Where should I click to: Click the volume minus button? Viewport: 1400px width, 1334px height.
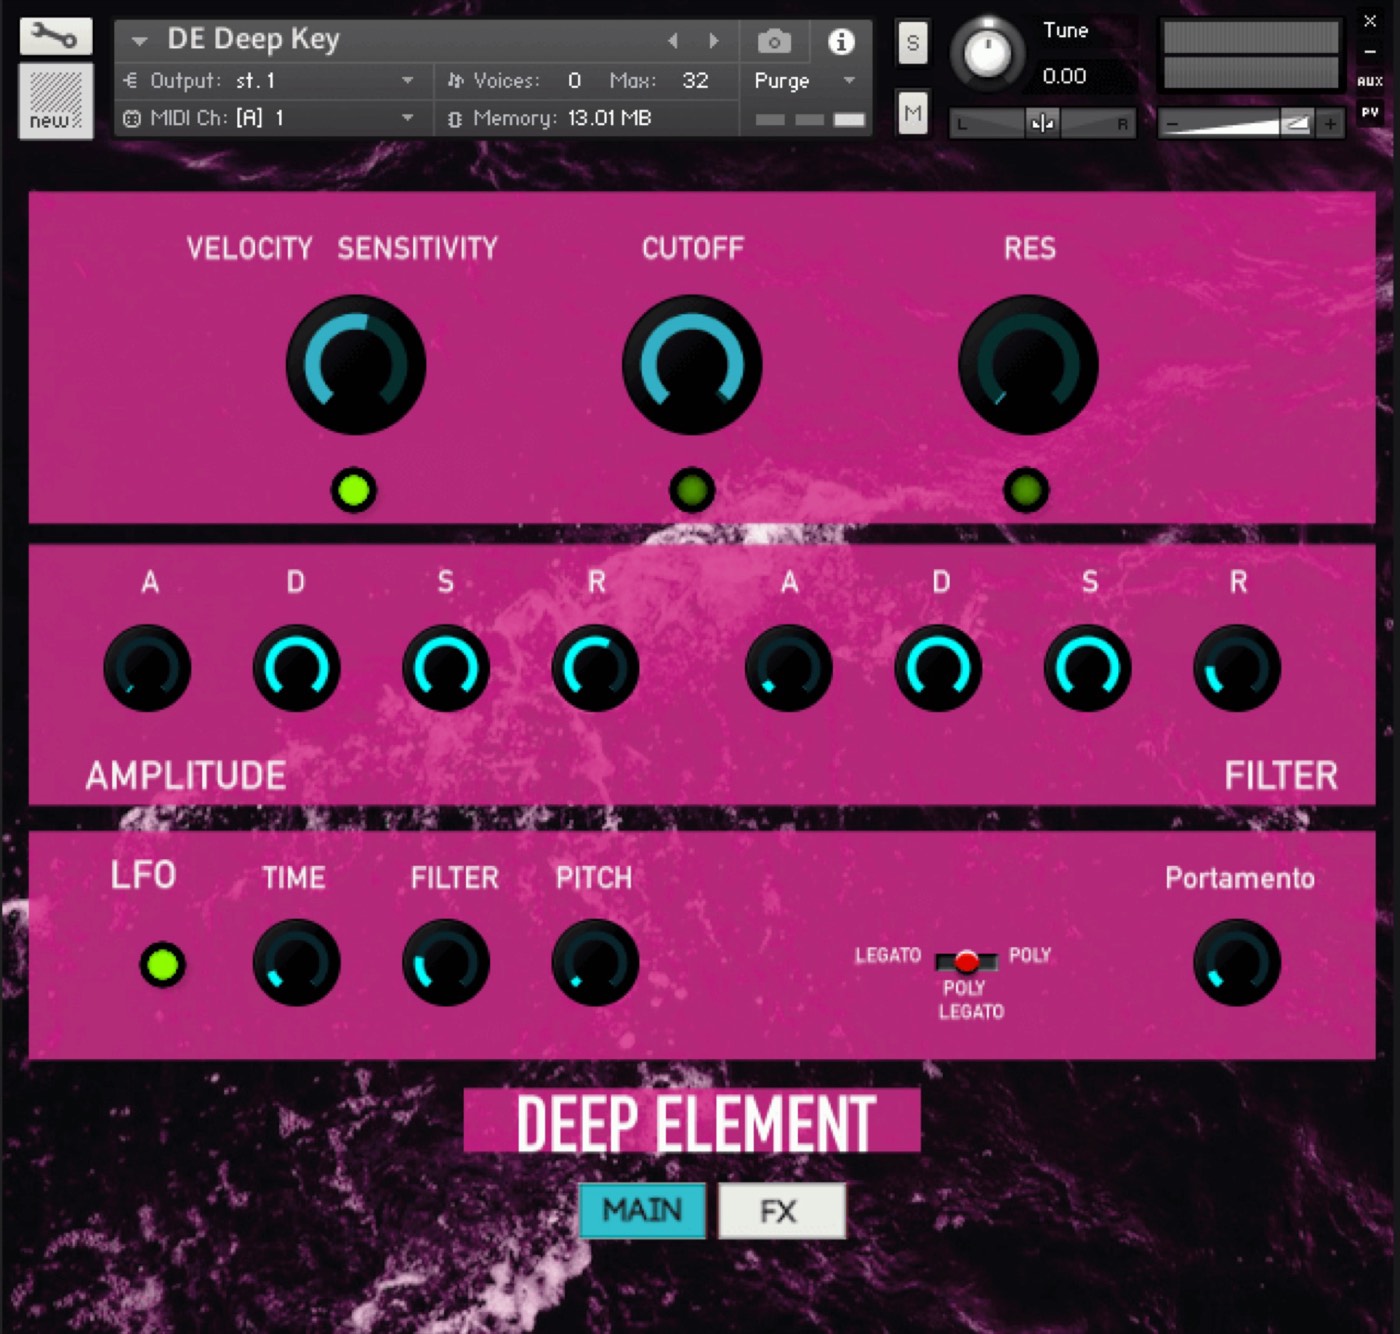1173,124
